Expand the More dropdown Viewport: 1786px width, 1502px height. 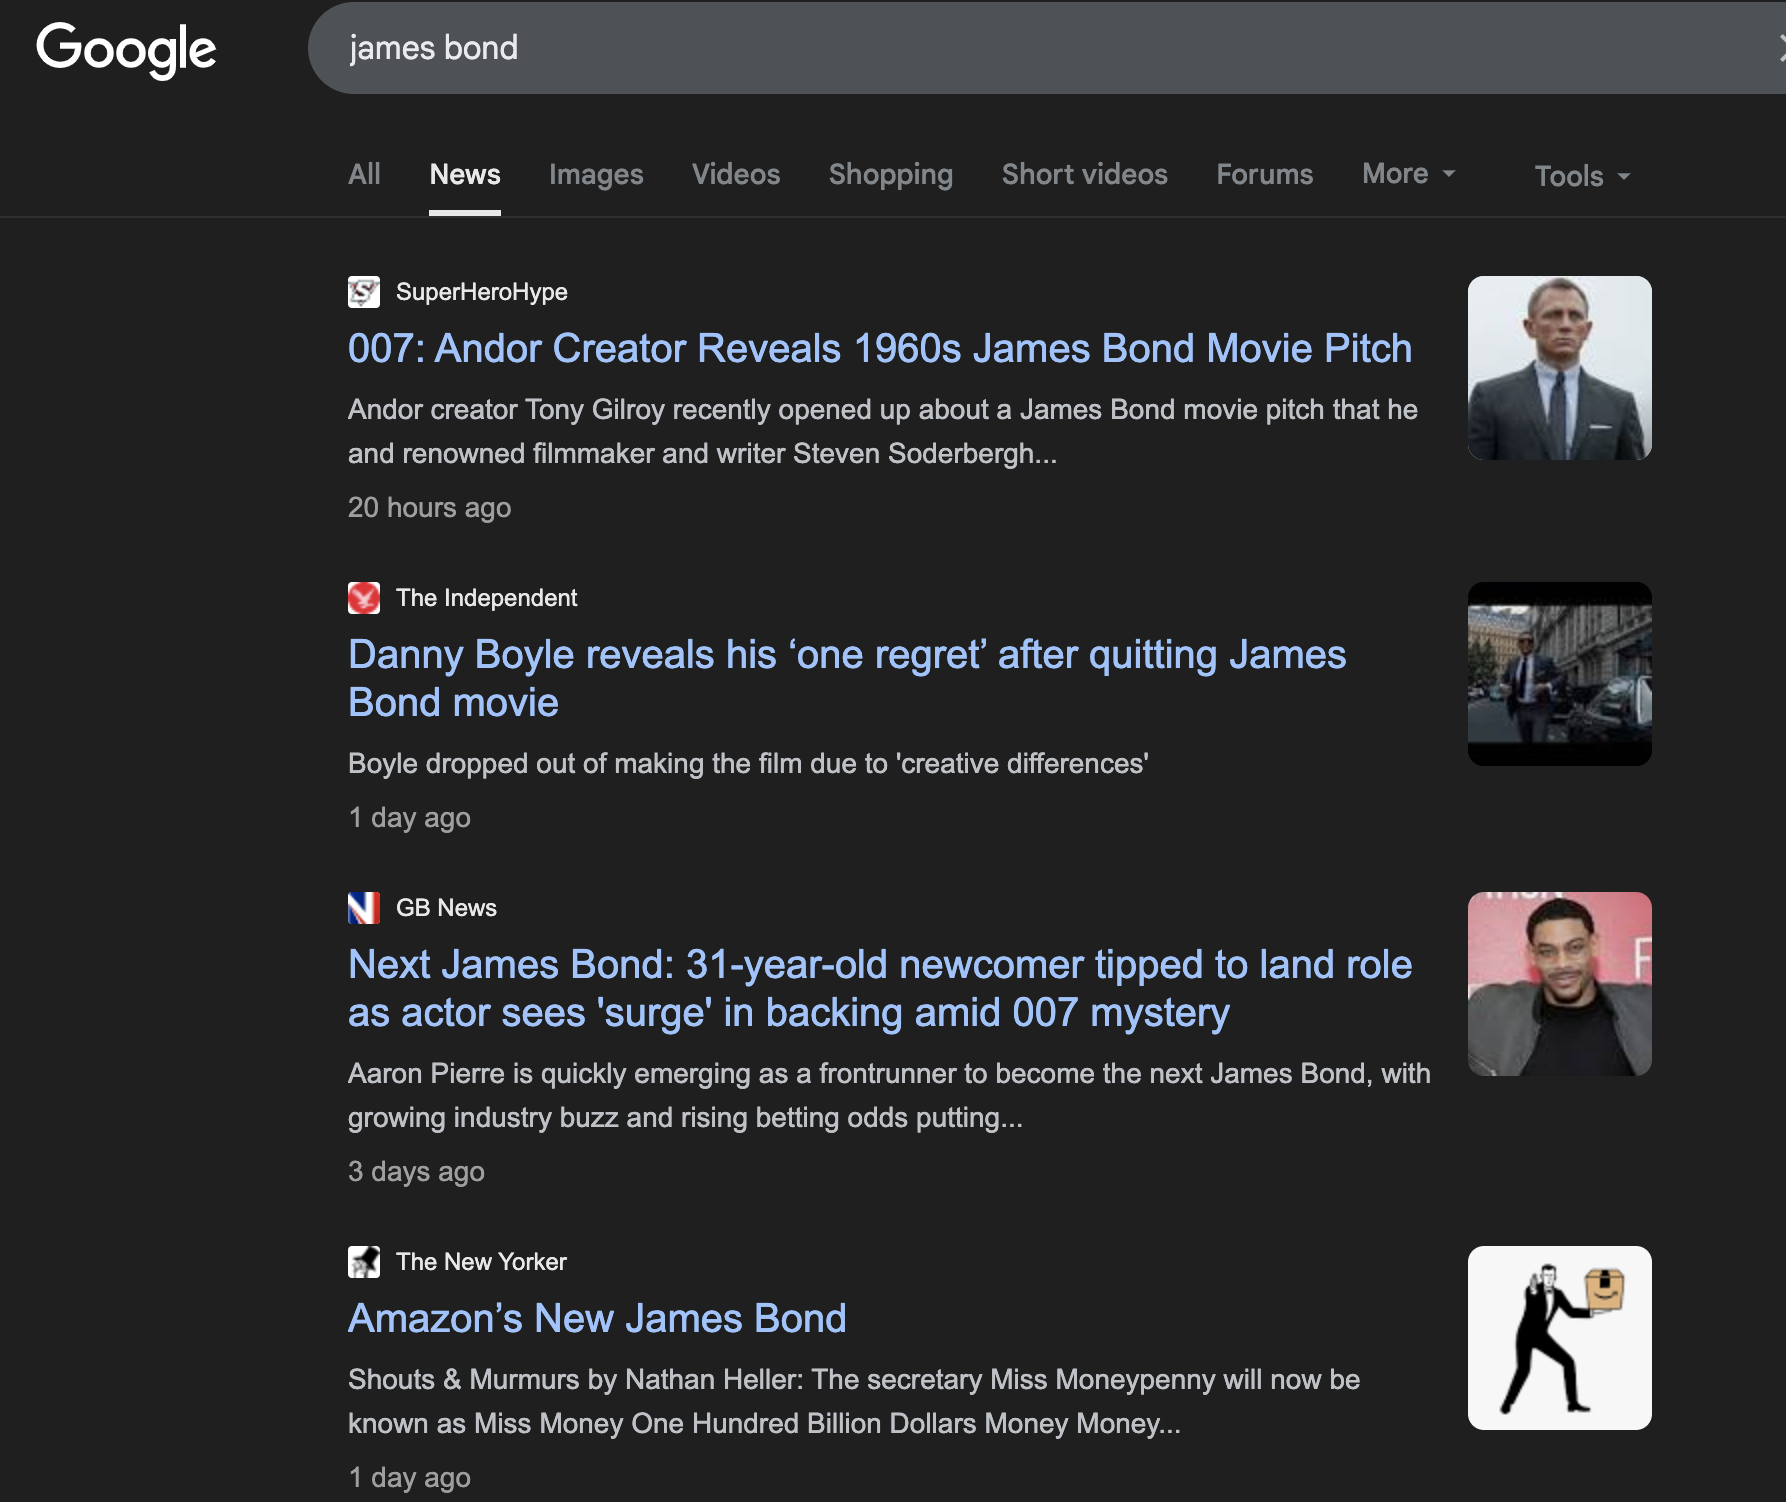(x=1409, y=174)
